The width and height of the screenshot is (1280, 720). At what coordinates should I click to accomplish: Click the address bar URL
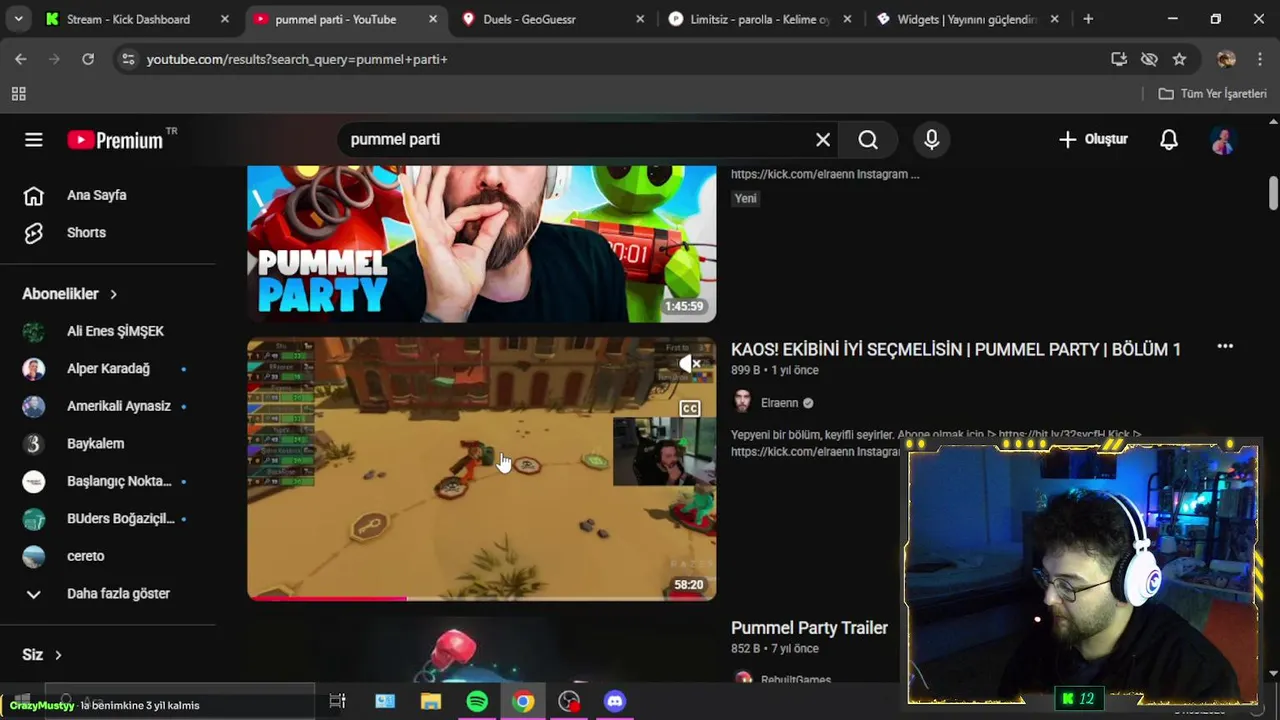tap(297, 59)
